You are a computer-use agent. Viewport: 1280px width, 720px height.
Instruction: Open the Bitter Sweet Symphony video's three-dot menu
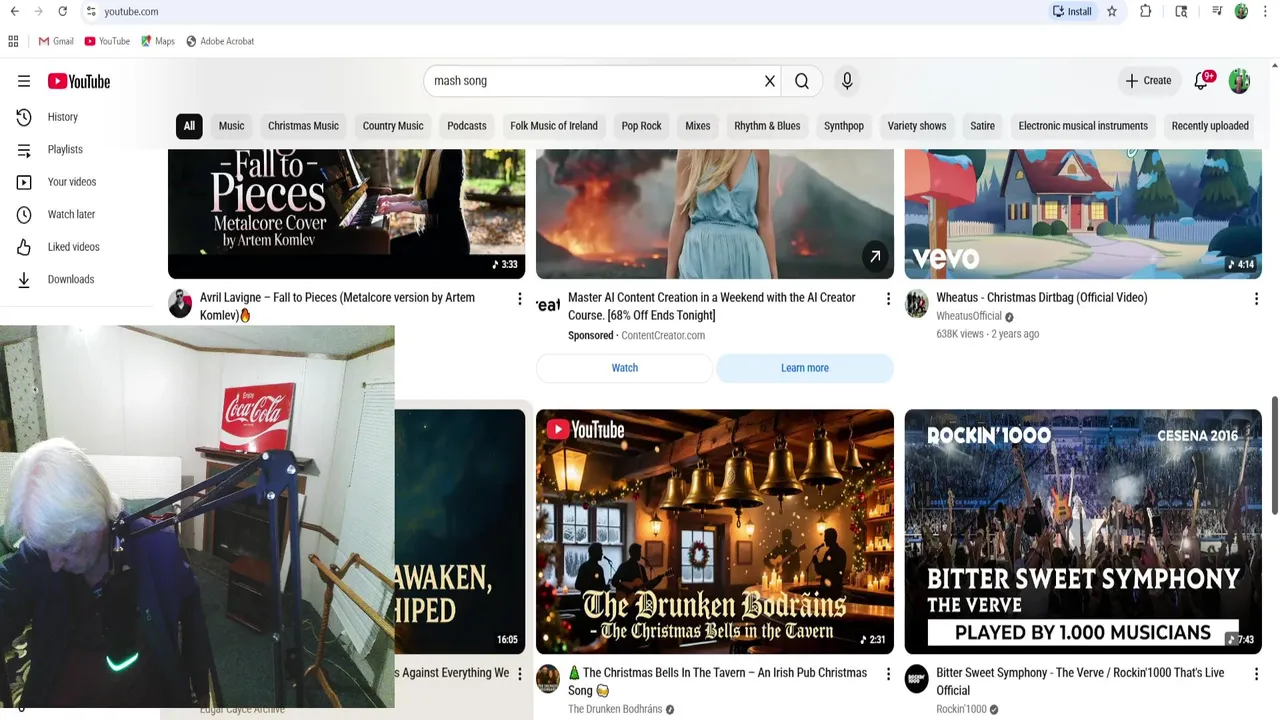click(1256, 674)
